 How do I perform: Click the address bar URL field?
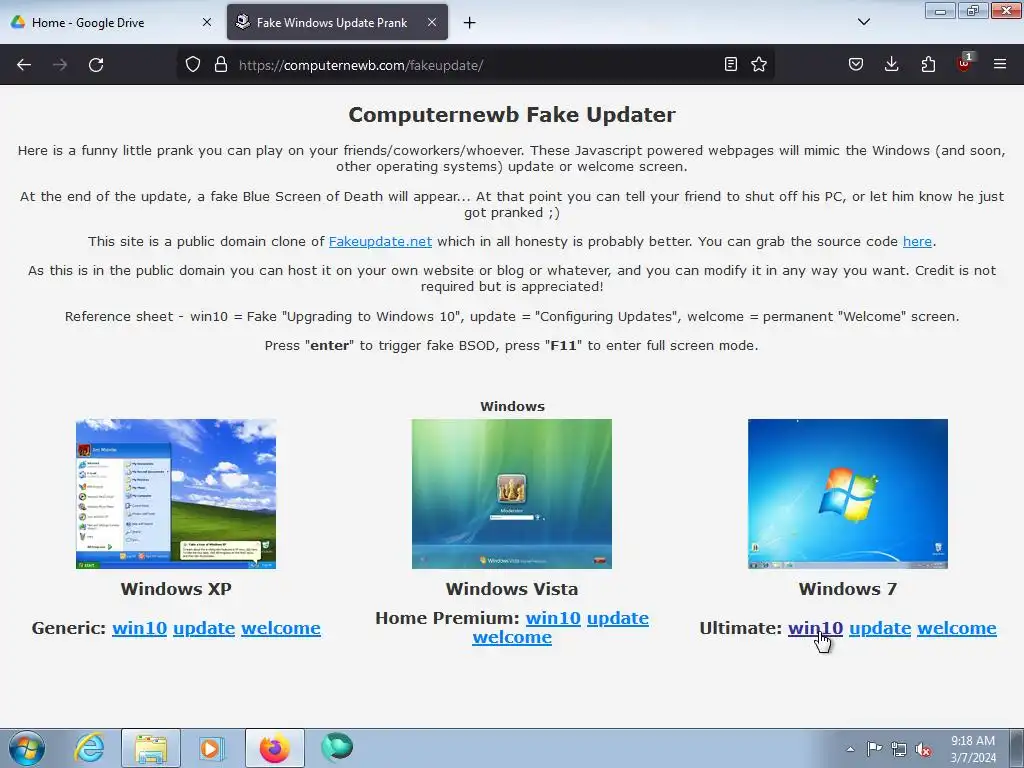coord(477,65)
